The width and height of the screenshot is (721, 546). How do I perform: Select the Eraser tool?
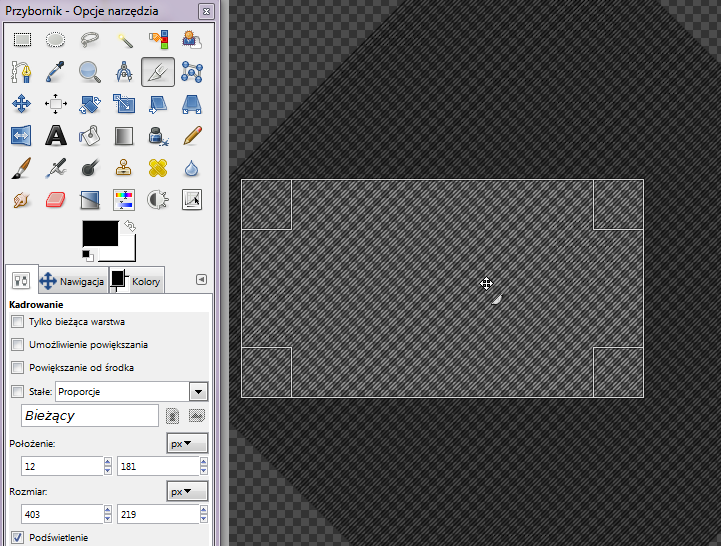tap(56, 199)
